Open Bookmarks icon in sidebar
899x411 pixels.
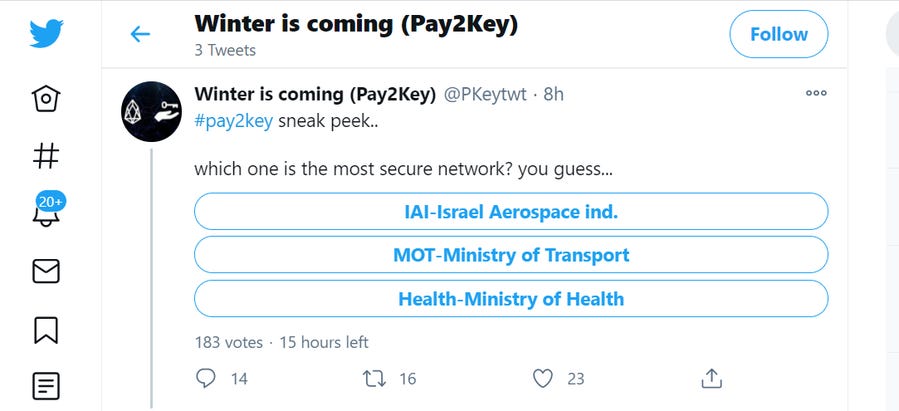tap(47, 328)
